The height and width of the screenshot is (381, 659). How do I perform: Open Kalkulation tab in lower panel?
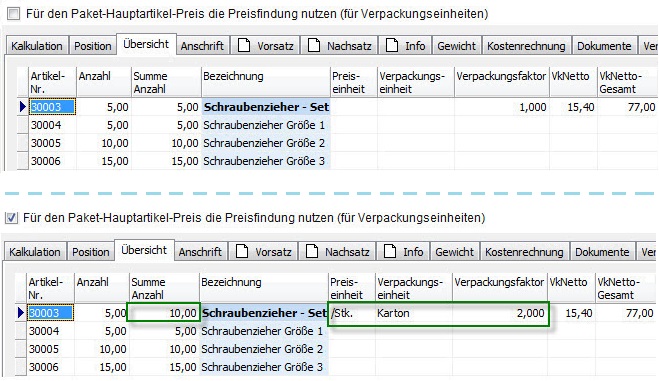pyautogui.click(x=35, y=252)
